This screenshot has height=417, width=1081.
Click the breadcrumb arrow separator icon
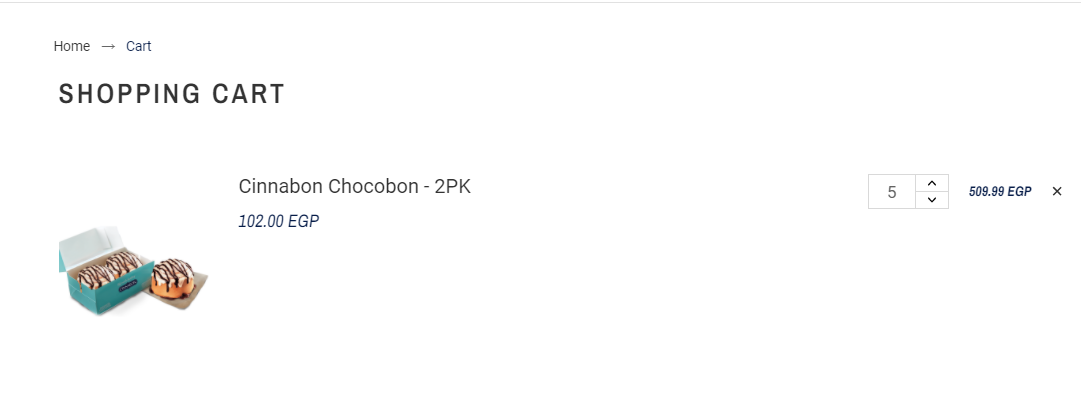coord(108,46)
